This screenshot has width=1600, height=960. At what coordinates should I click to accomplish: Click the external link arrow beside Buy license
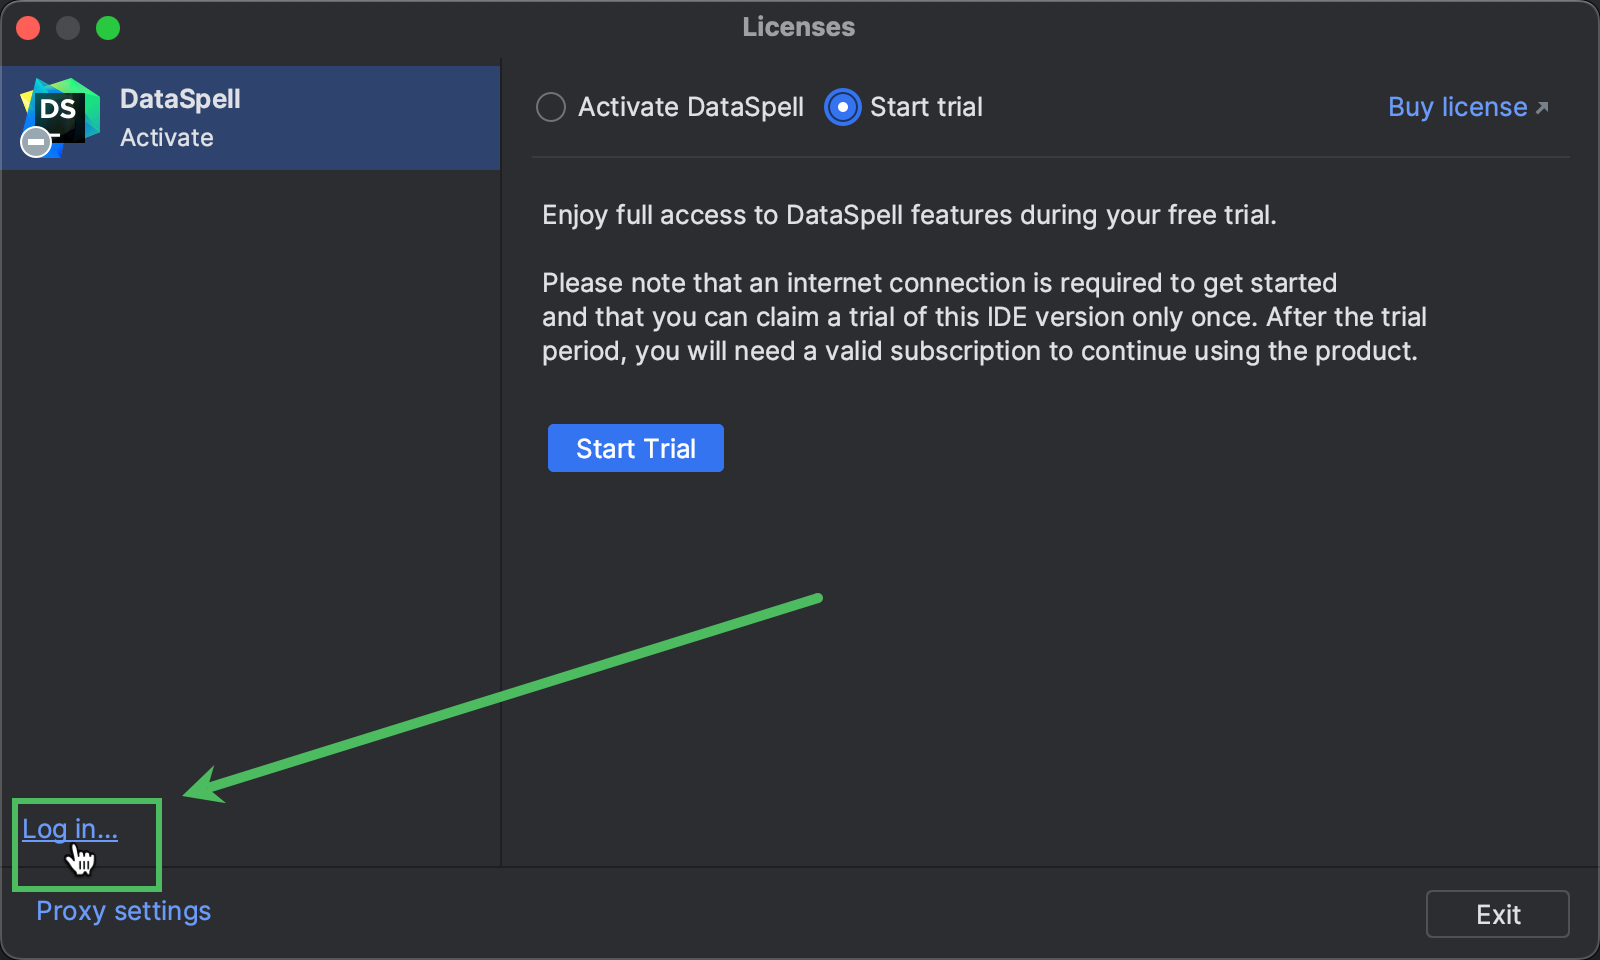coord(1542,105)
